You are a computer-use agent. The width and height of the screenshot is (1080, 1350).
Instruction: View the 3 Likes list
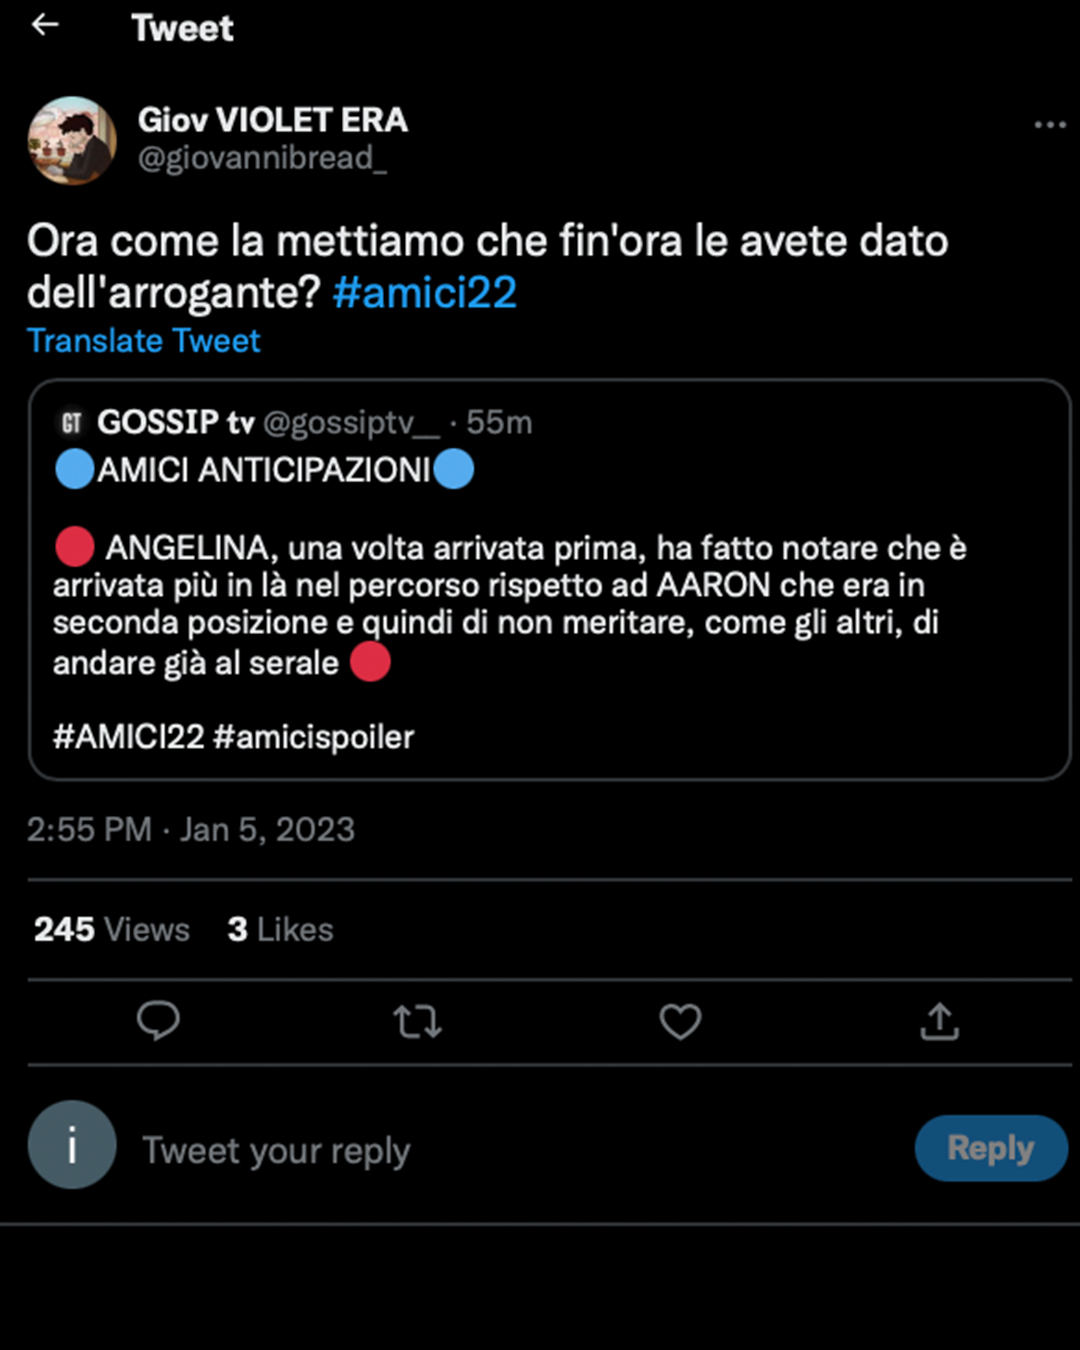click(280, 930)
